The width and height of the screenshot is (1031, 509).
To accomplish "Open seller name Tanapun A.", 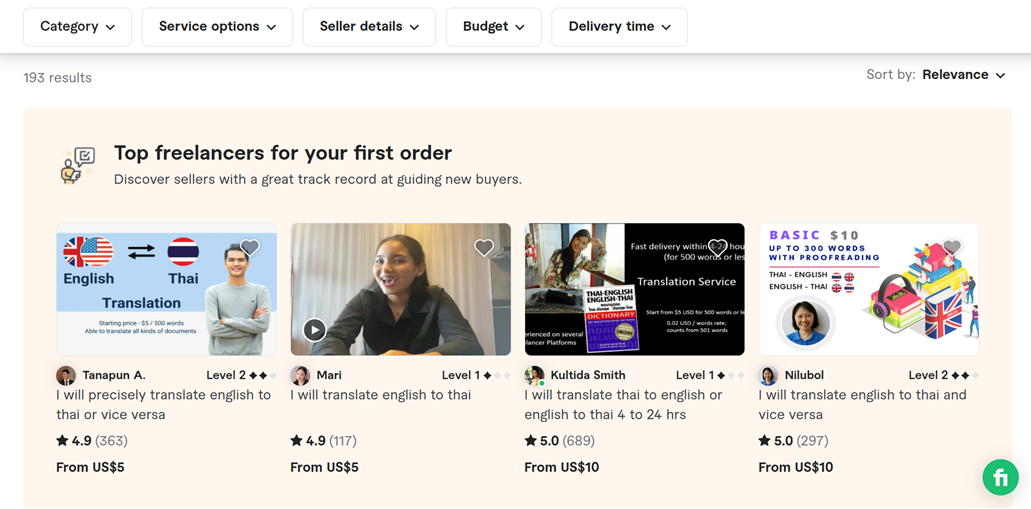I will (114, 376).
